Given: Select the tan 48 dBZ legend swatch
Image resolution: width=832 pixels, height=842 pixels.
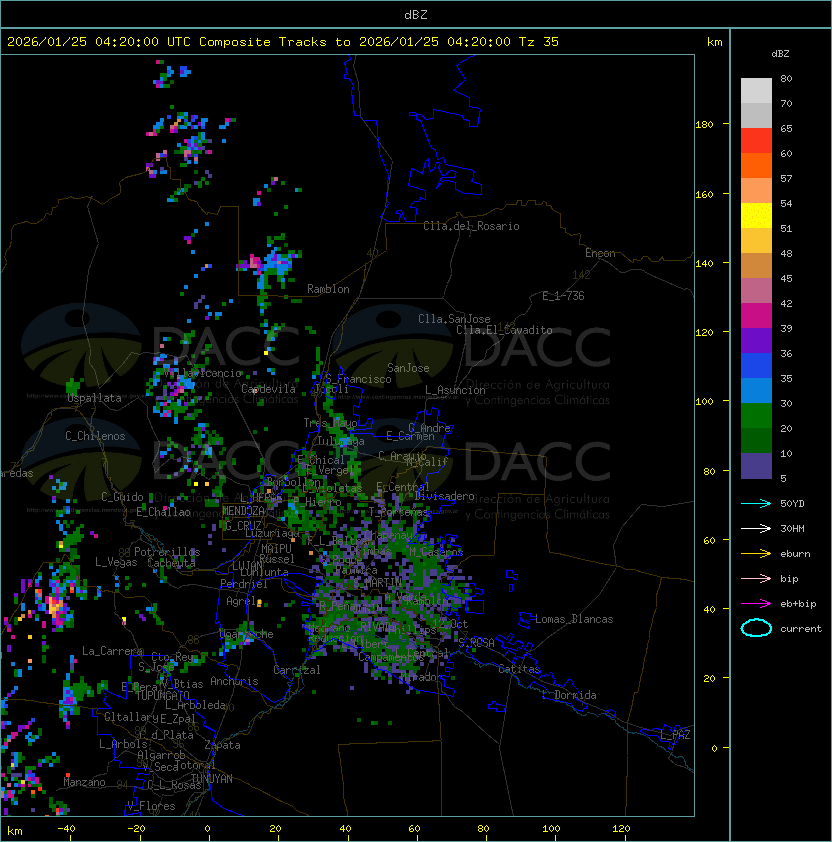Looking at the screenshot, I should 756,265.
